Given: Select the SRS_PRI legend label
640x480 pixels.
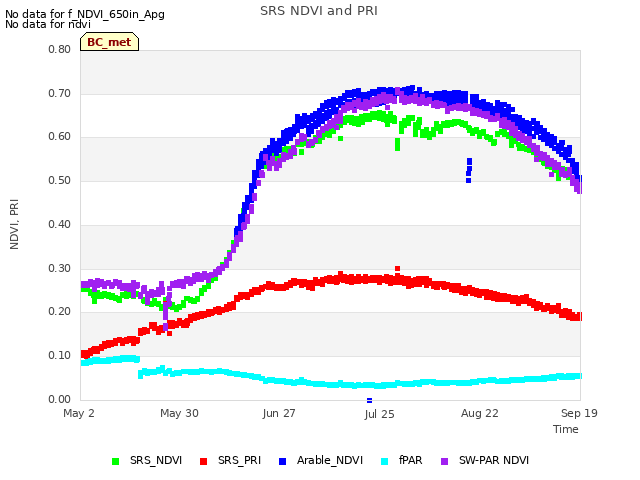Looking at the screenshot, I should pos(239,460).
